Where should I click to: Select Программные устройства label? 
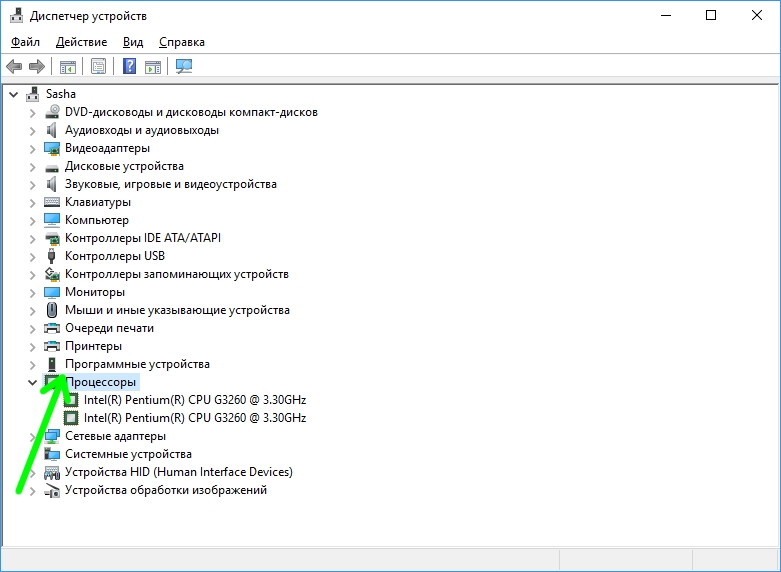point(137,364)
